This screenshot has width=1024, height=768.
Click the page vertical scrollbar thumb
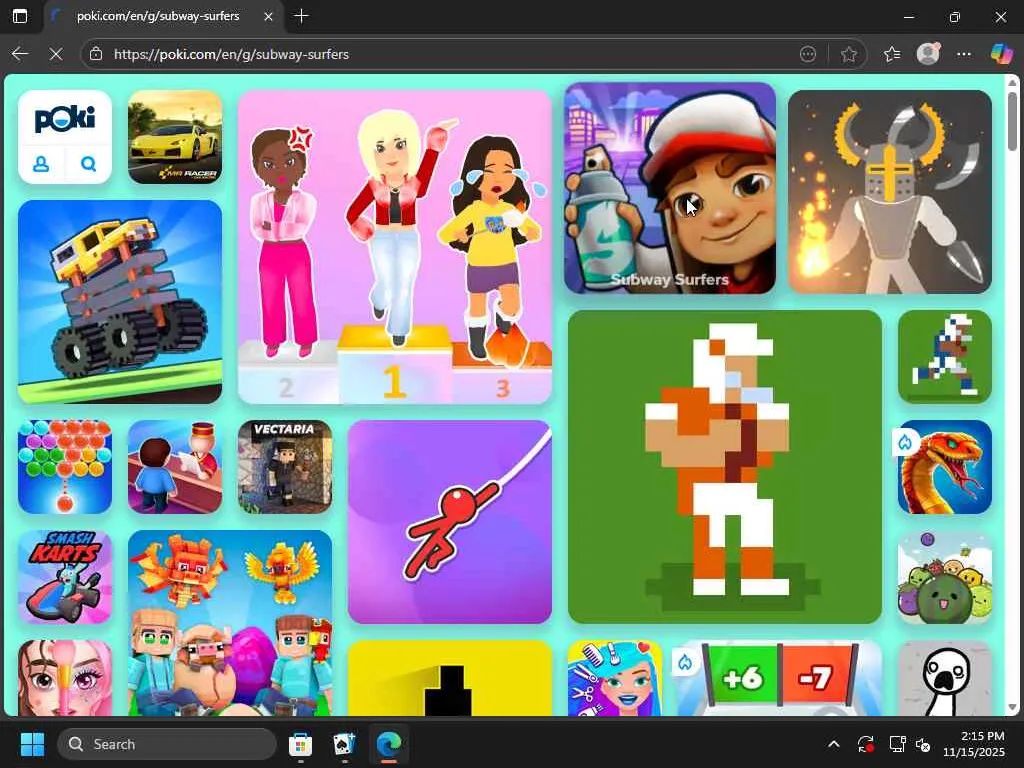[x=1012, y=121]
